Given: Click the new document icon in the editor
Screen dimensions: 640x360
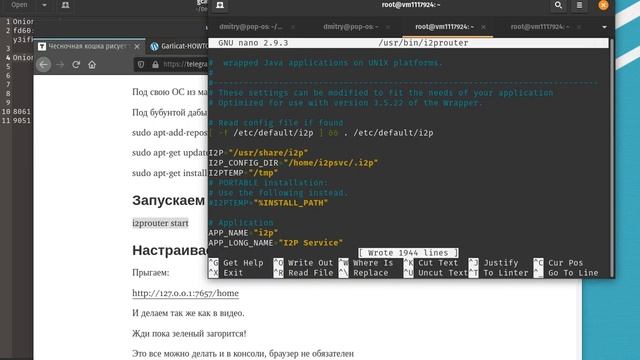Looking at the screenshot, I should coord(65,5).
